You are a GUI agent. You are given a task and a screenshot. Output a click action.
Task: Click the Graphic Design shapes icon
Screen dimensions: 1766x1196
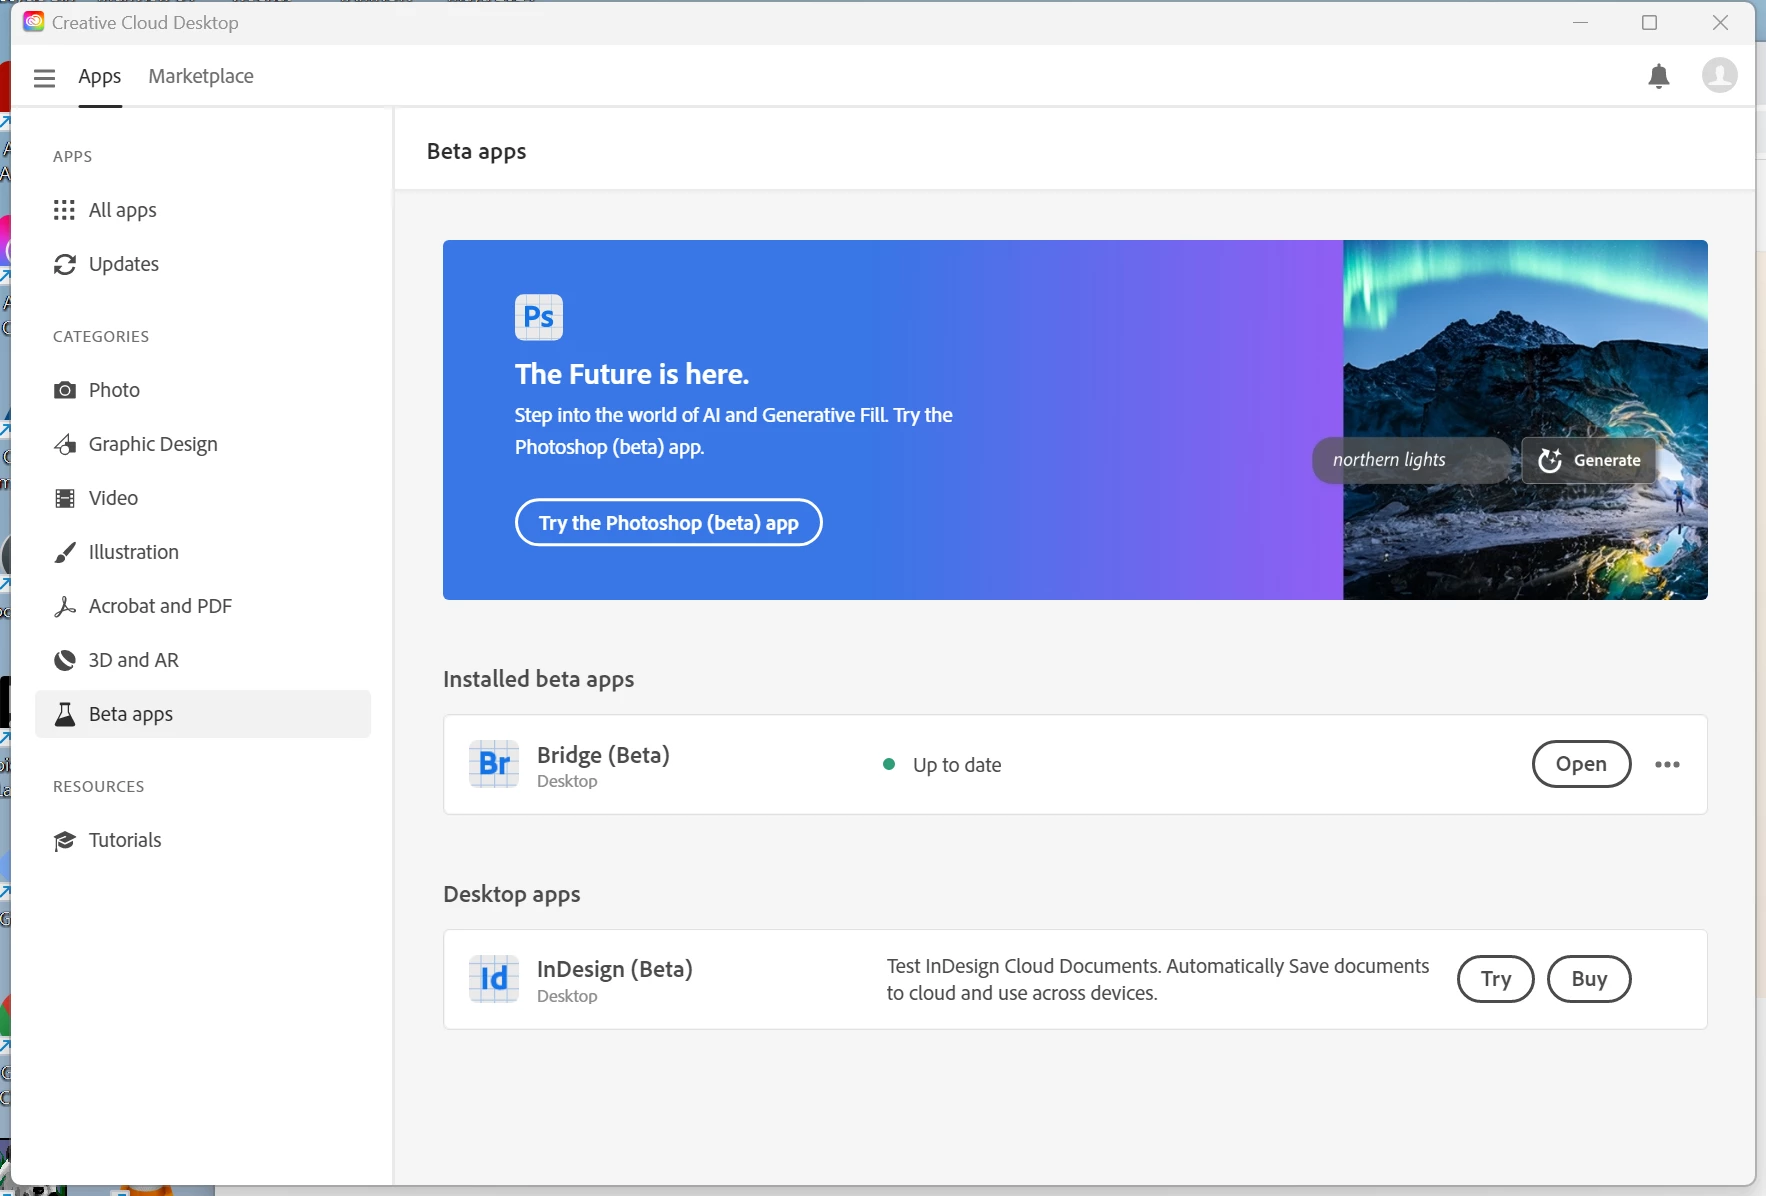[65, 444]
